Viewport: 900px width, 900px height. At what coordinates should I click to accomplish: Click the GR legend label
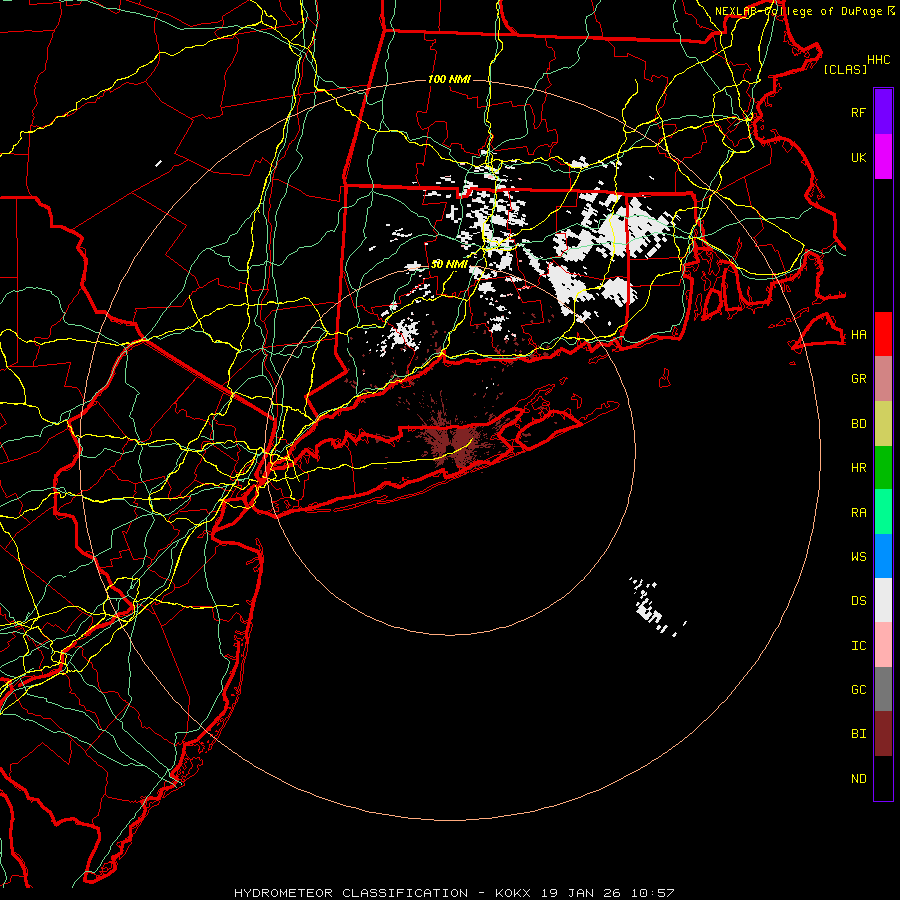click(x=859, y=379)
